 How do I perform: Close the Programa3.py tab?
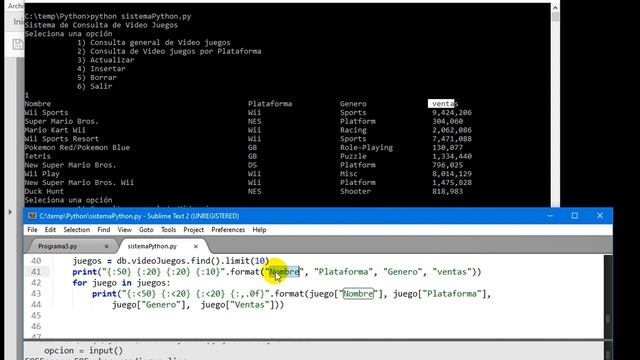(x=107, y=246)
